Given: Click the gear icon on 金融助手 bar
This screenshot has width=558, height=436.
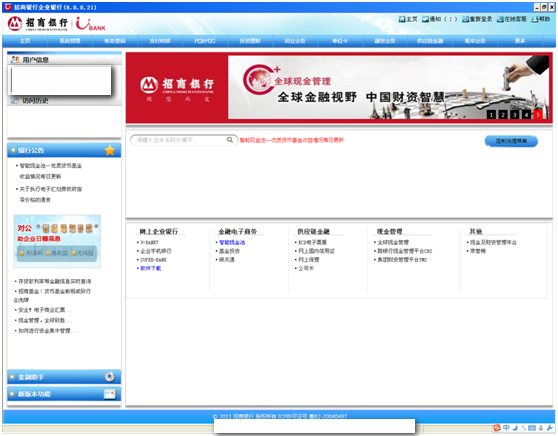Looking at the screenshot, I should 110,377.
